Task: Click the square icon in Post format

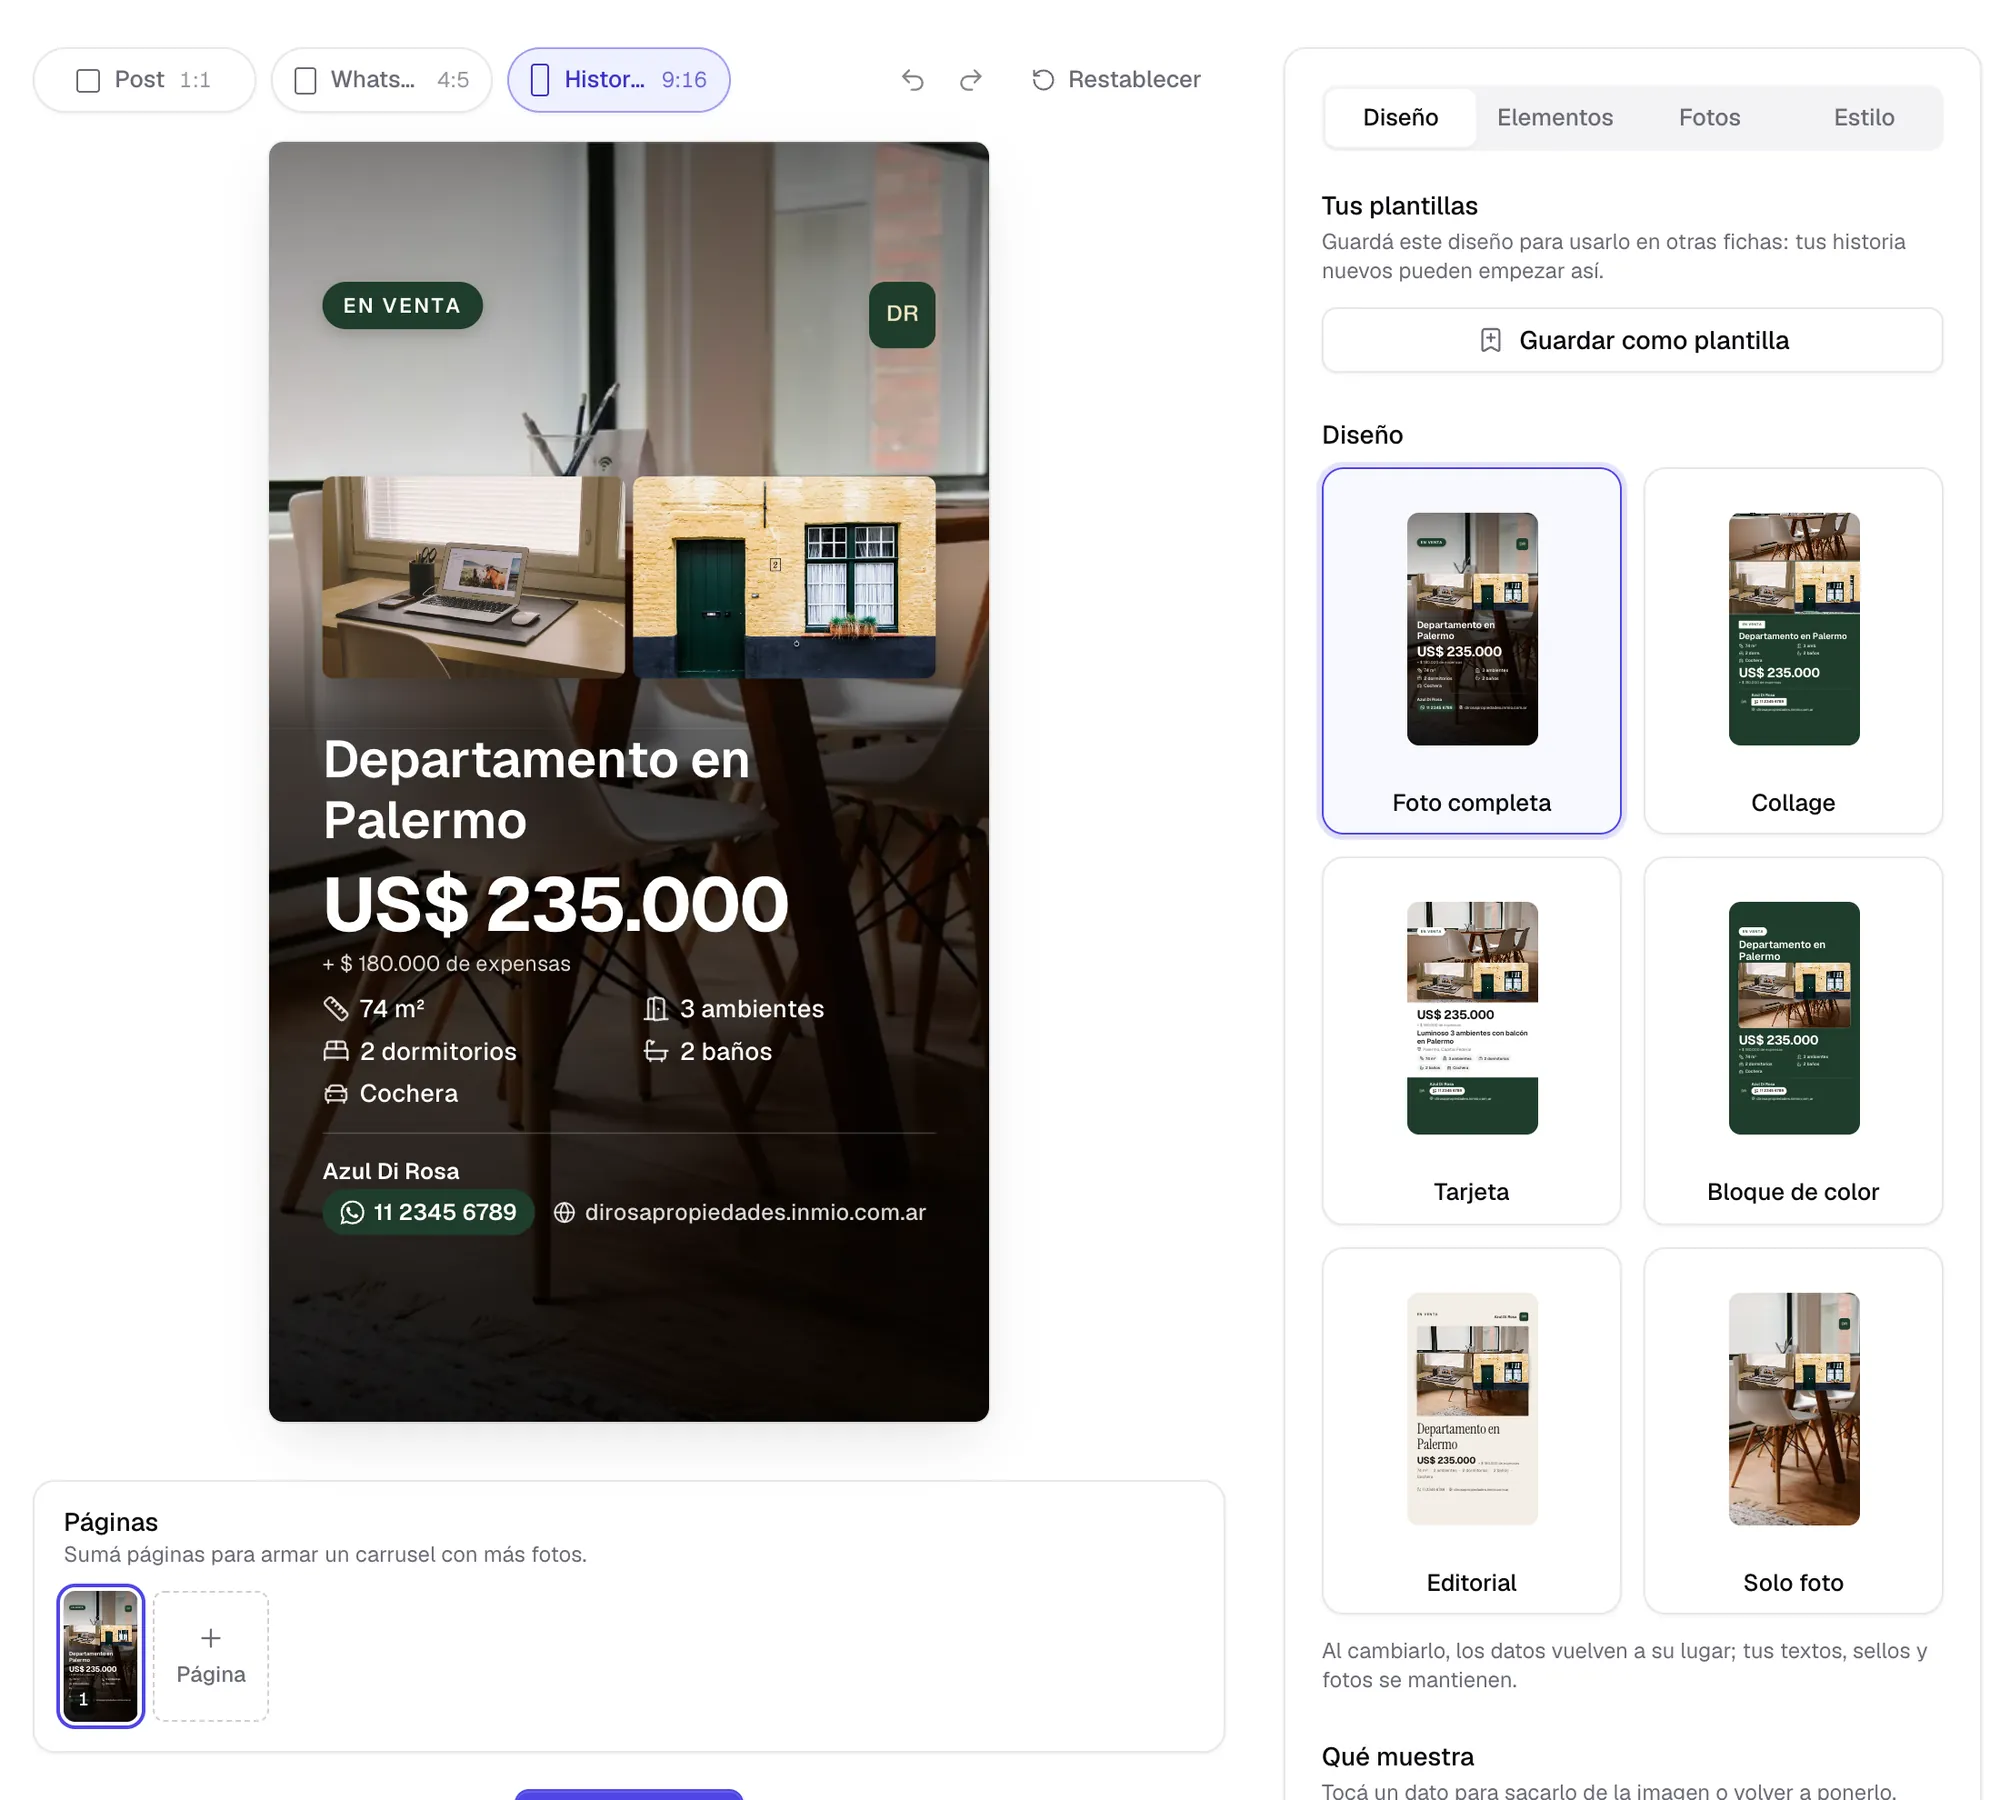Action: (x=88, y=80)
